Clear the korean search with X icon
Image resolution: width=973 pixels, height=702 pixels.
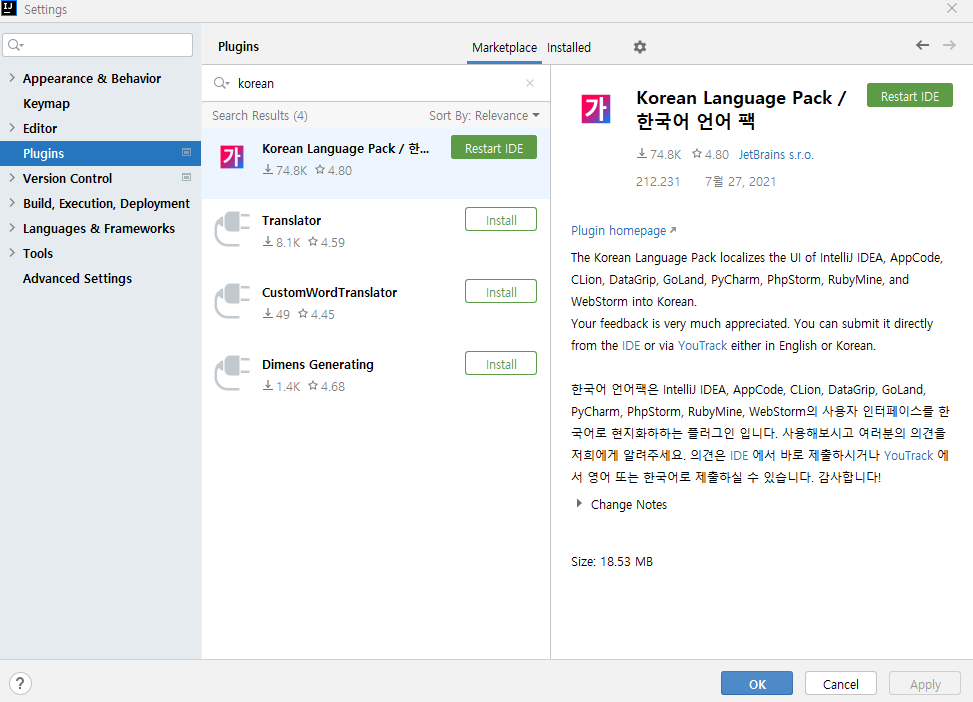[530, 83]
